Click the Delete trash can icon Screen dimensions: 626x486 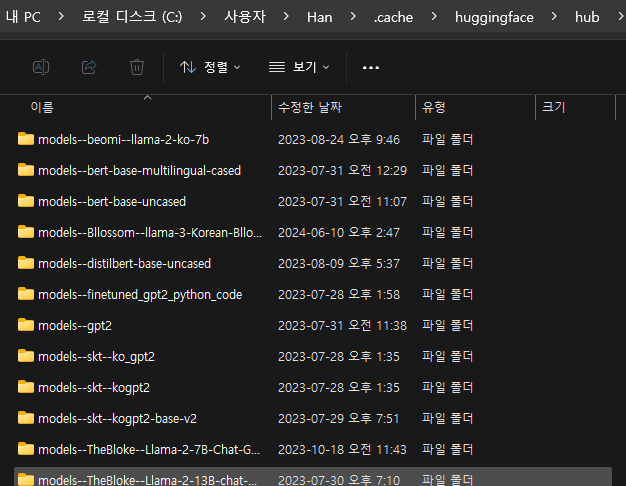[x=137, y=67]
